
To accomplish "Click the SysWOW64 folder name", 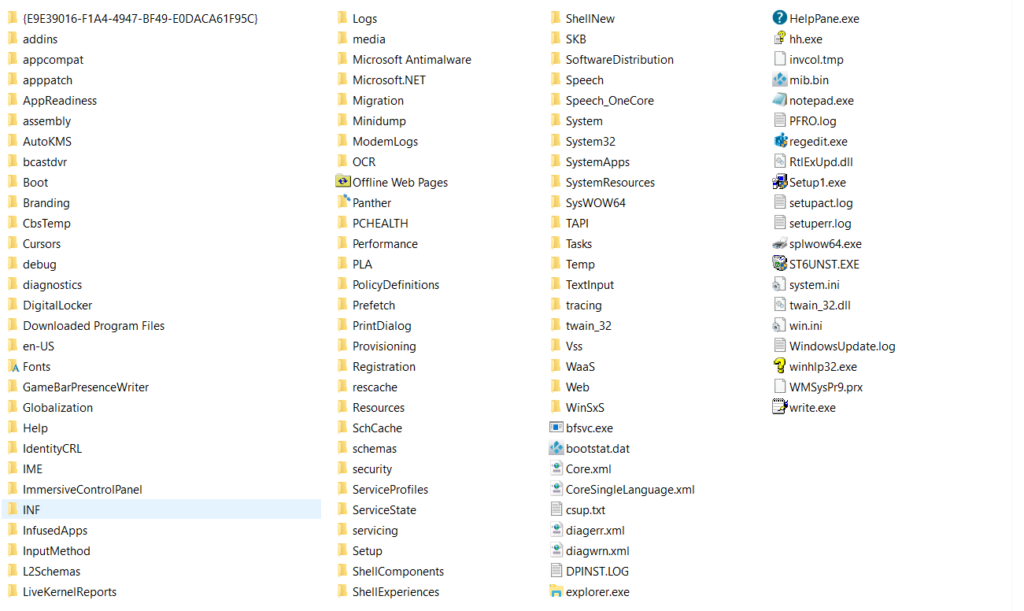I will point(596,202).
